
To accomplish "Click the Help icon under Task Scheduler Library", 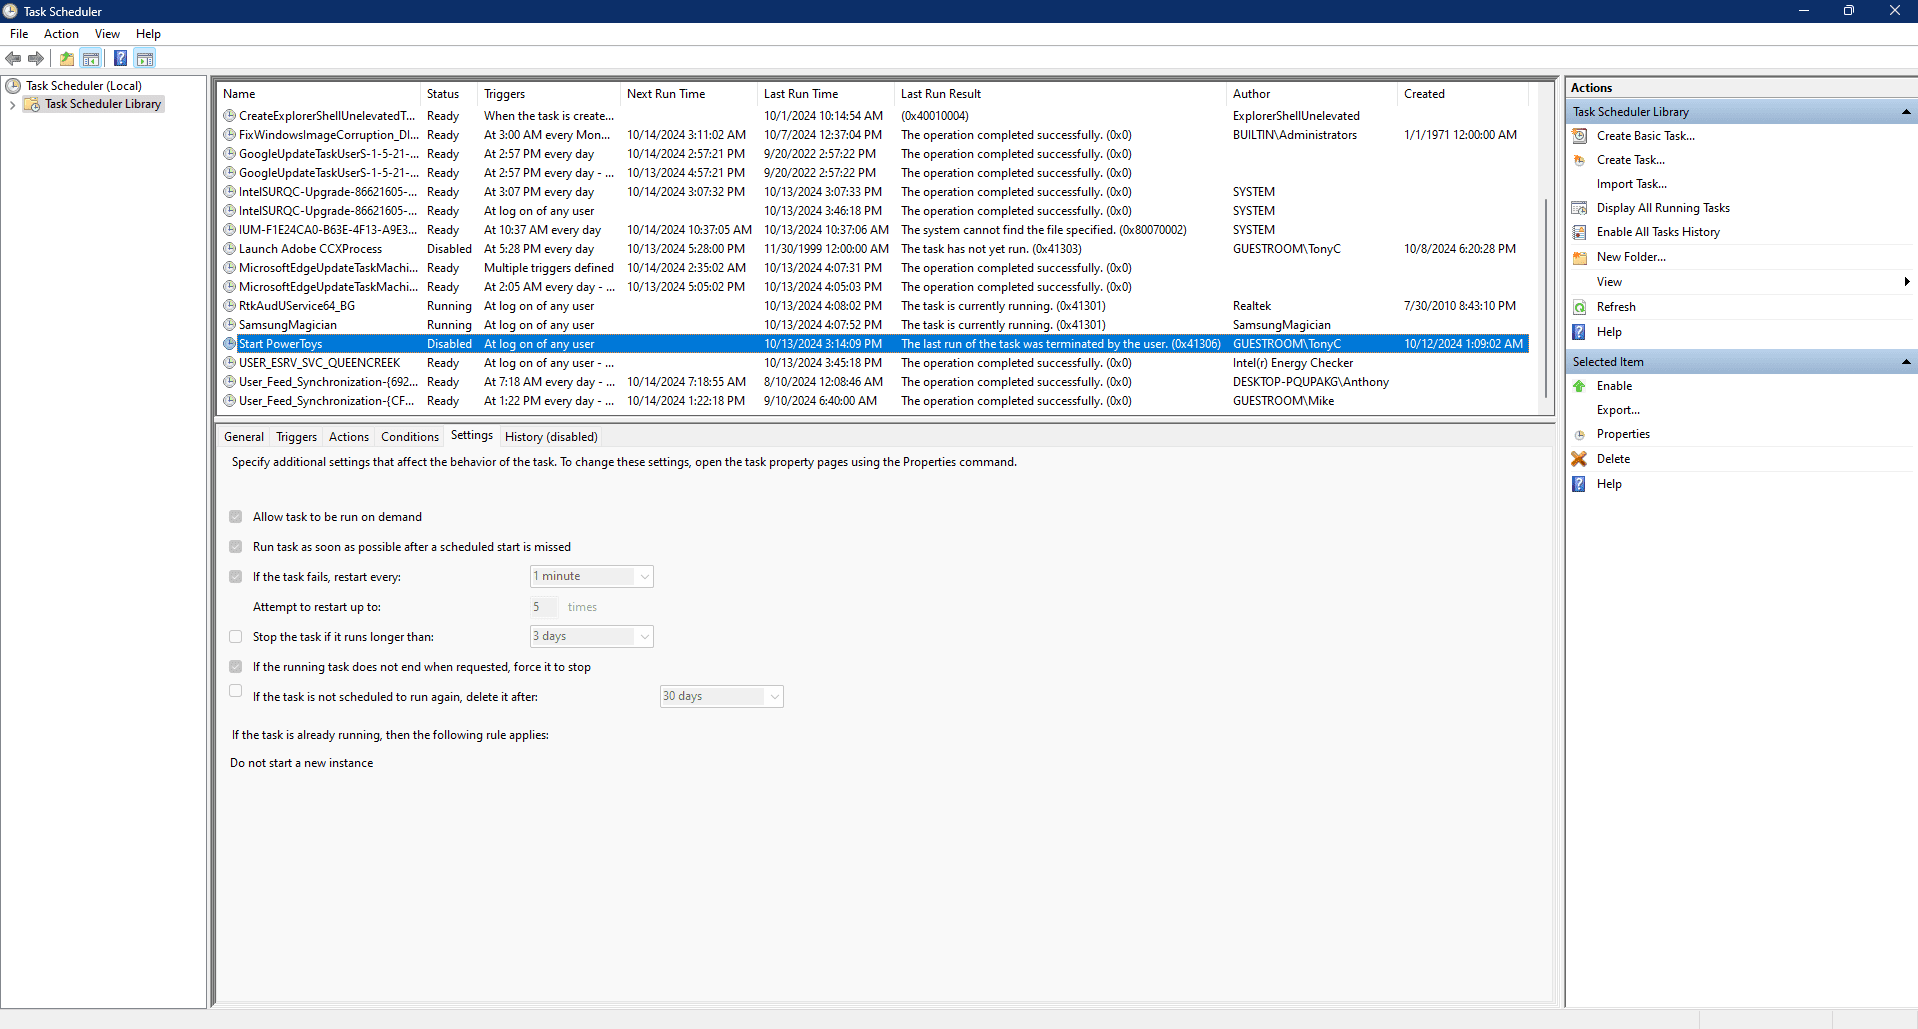I will [x=1580, y=332].
